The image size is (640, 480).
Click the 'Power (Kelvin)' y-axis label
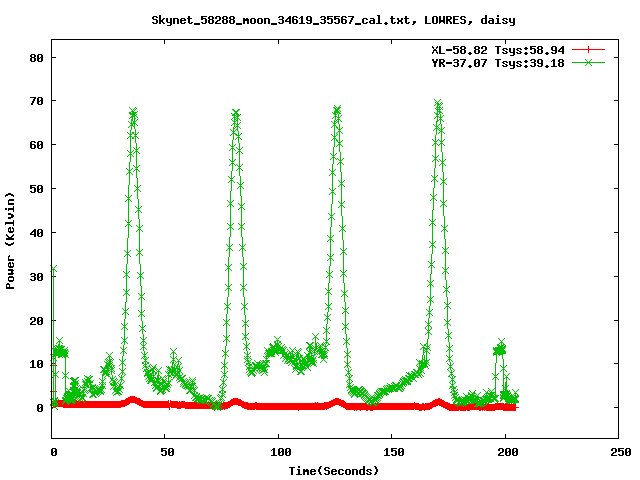(x=10, y=241)
